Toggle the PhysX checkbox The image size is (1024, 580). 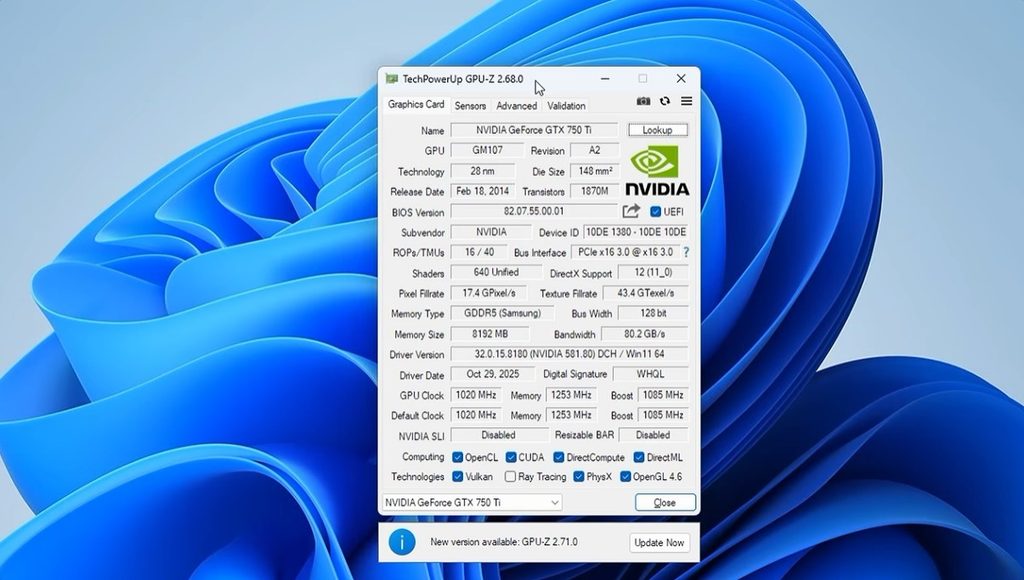[579, 477]
